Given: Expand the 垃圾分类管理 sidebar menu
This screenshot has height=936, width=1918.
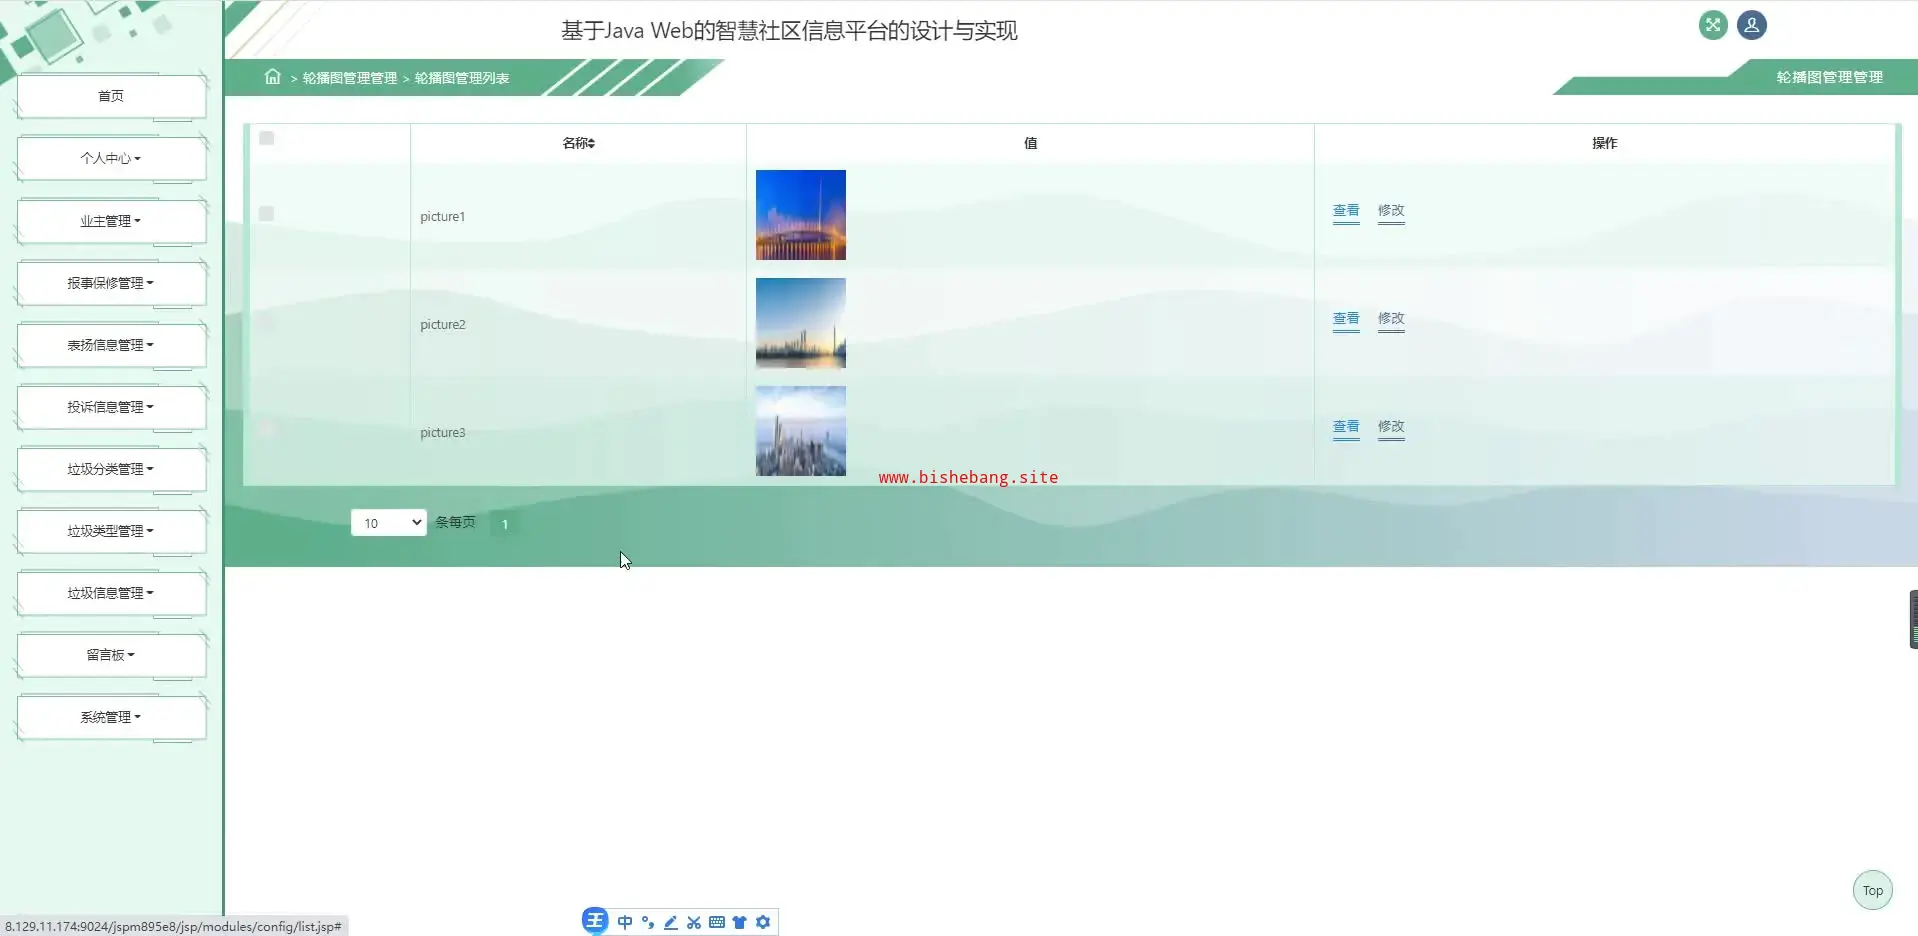Looking at the screenshot, I should pyautogui.click(x=111, y=469).
